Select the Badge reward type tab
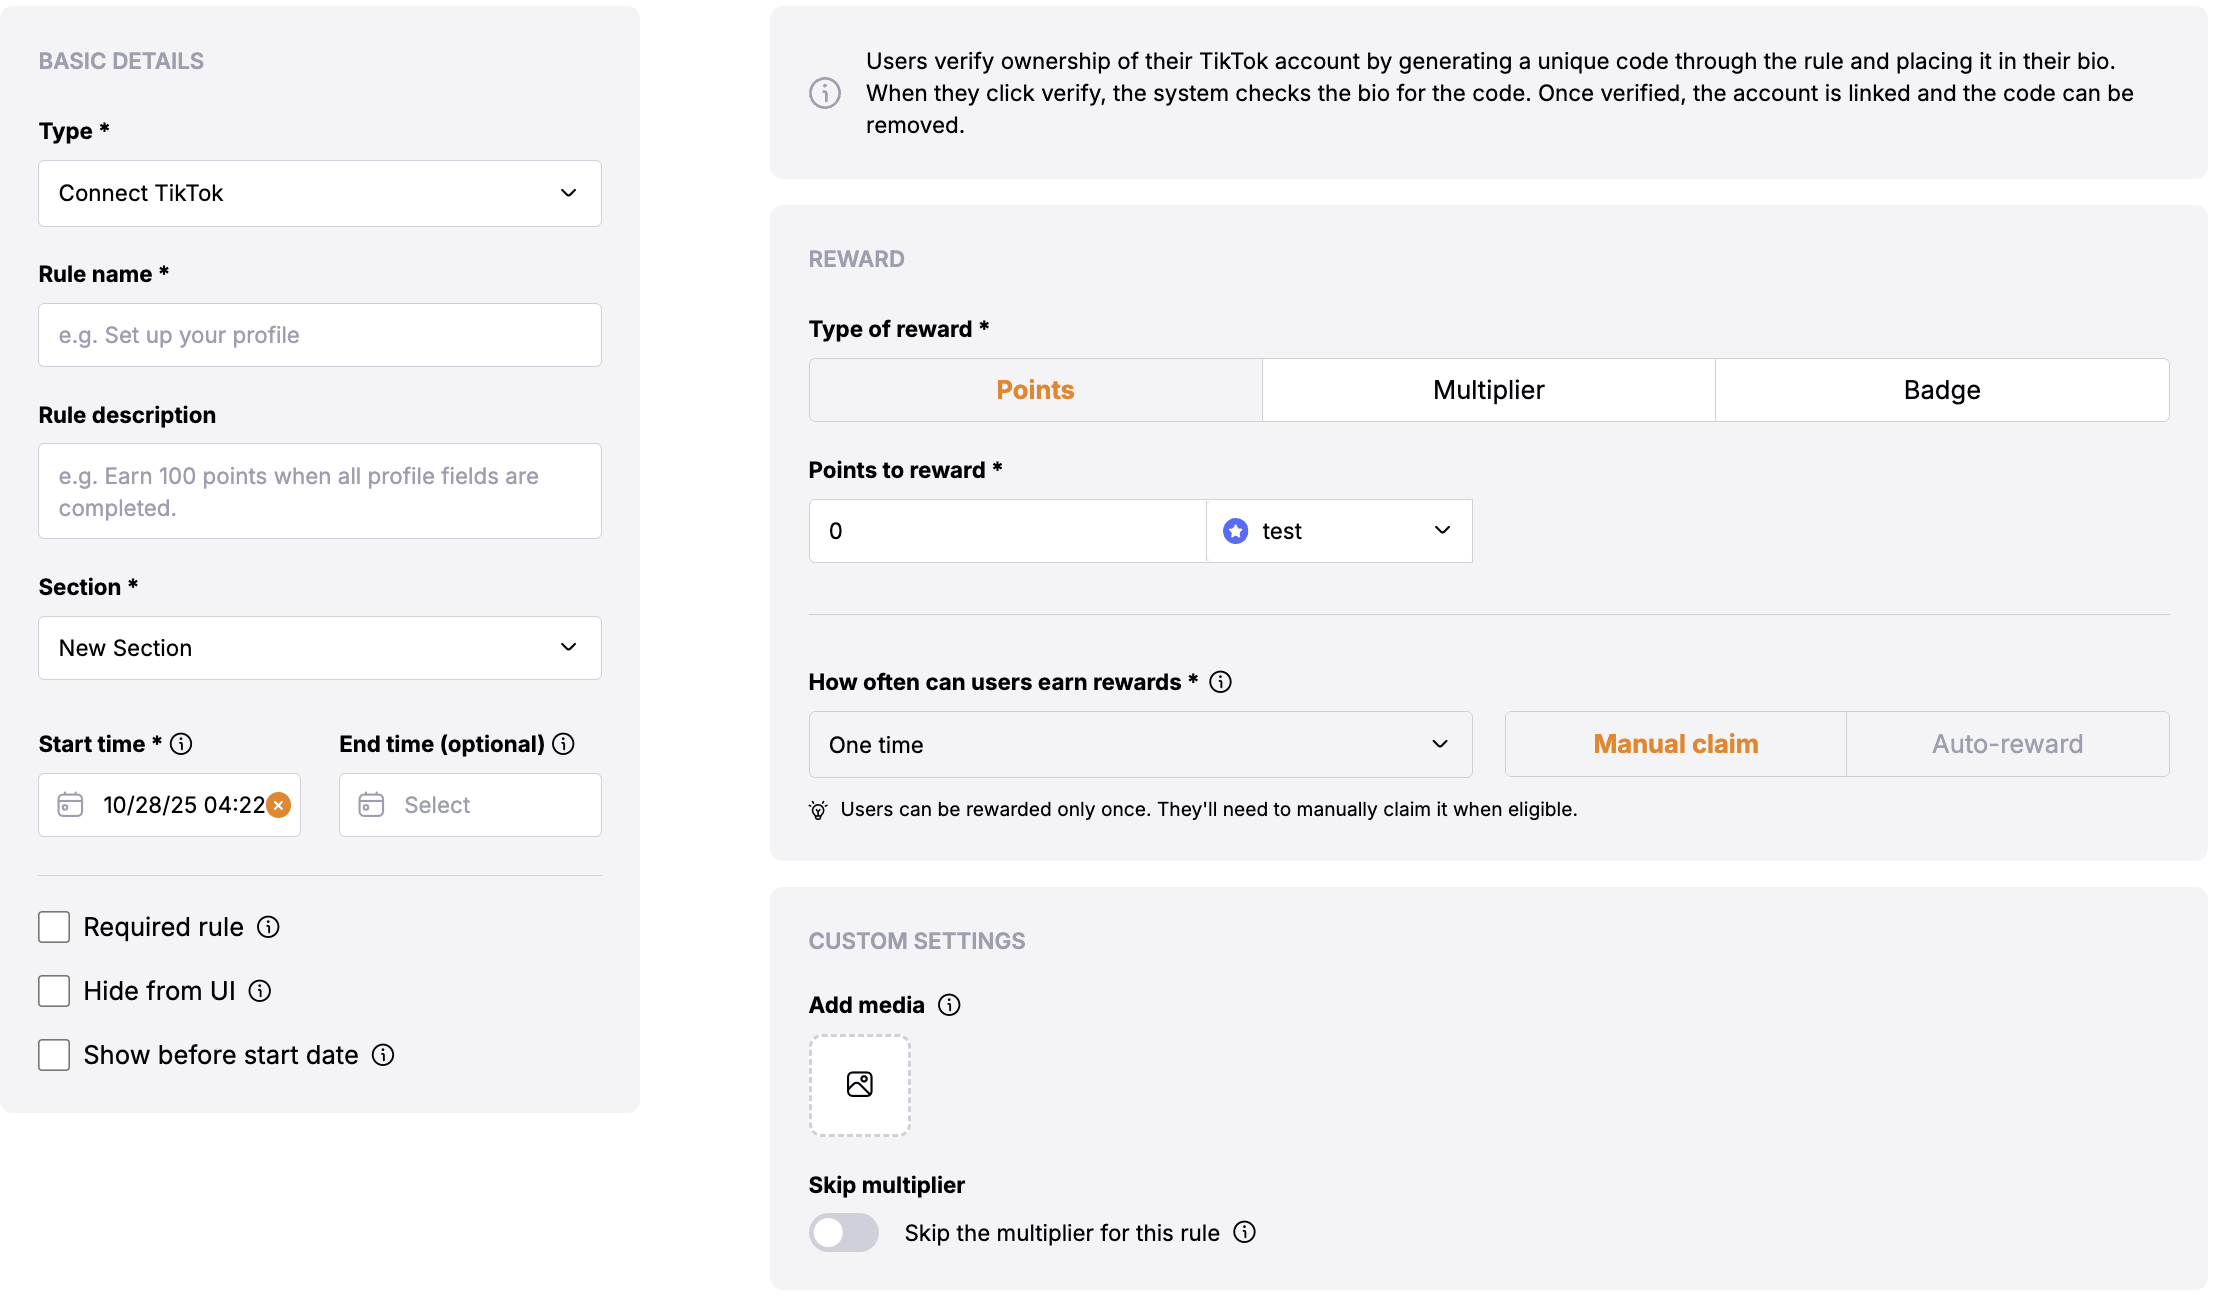2222x1300 pixels. [x=1941, y=390]
